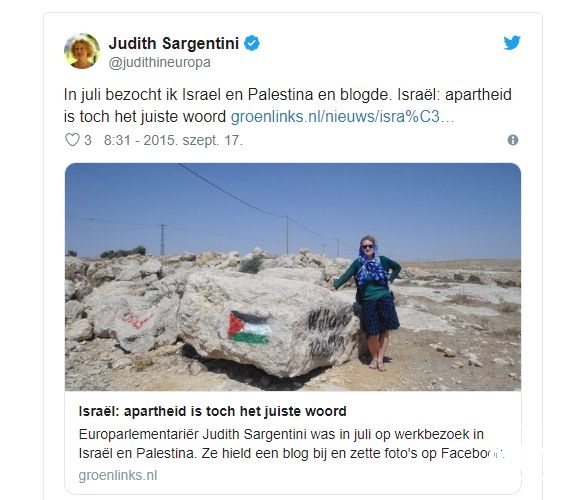Click the card description about Europarlementariër

click(291, 444)
